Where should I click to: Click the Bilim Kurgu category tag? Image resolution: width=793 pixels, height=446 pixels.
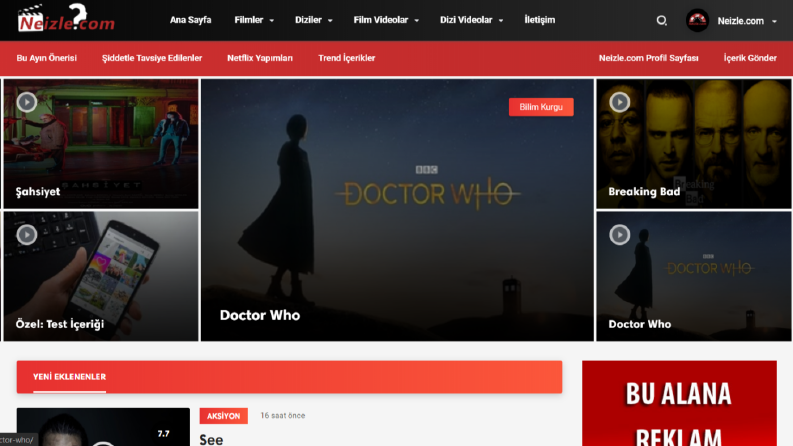pyautogui.click(x=541, y=107)
